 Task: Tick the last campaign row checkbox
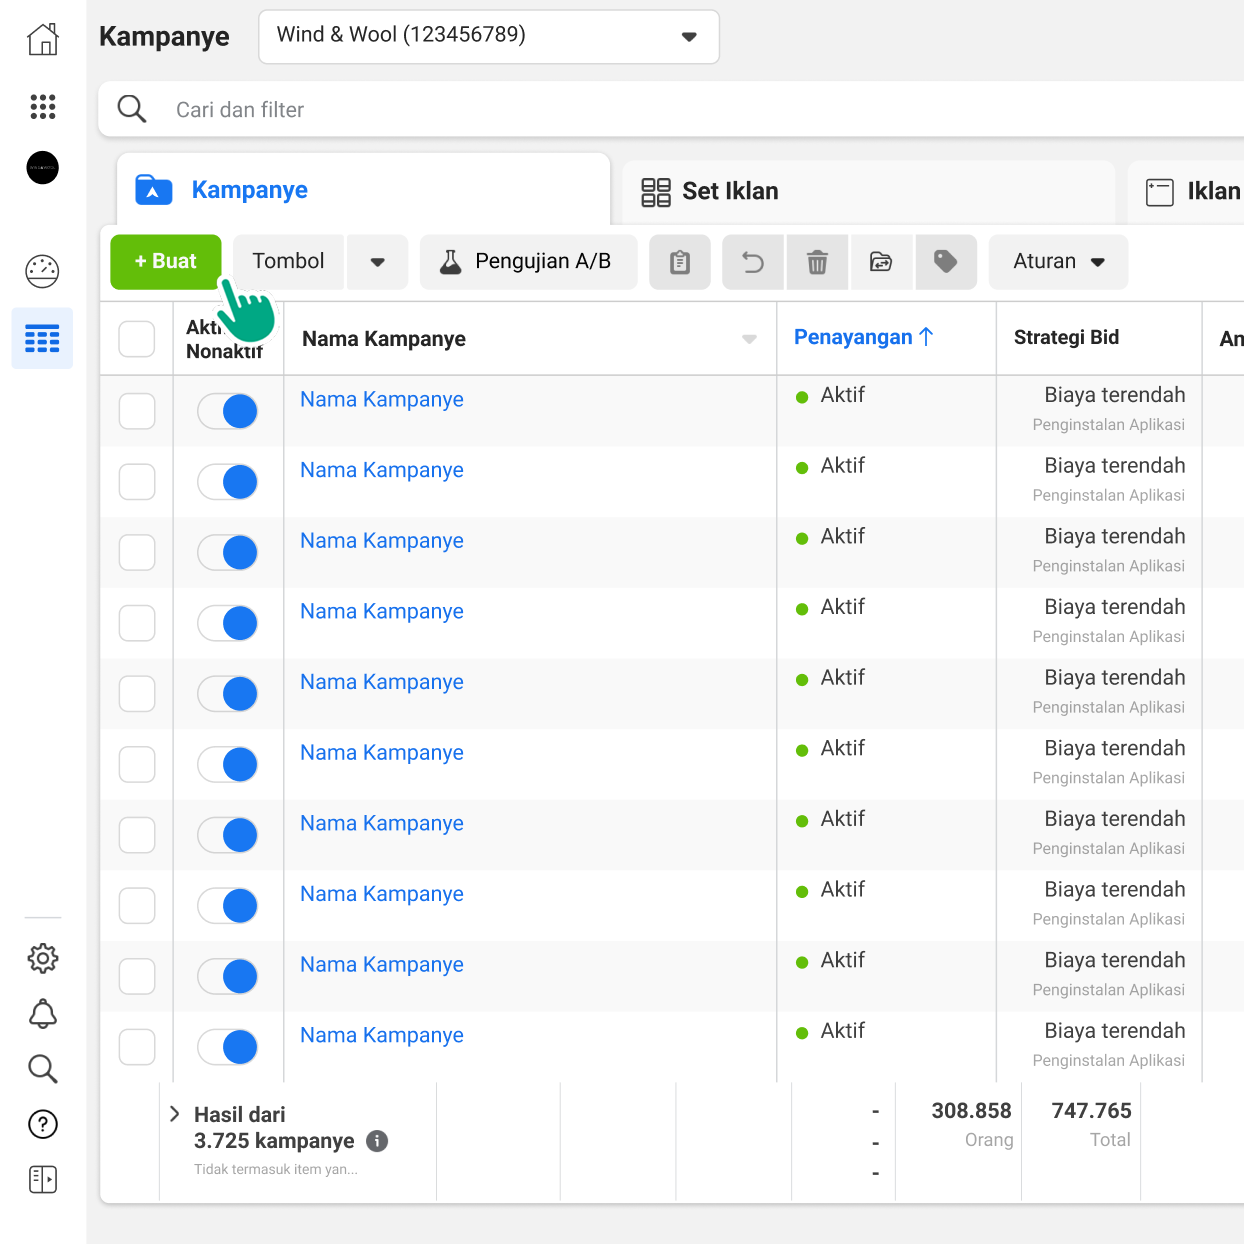pyautogui.click(x=137, y=1047)
